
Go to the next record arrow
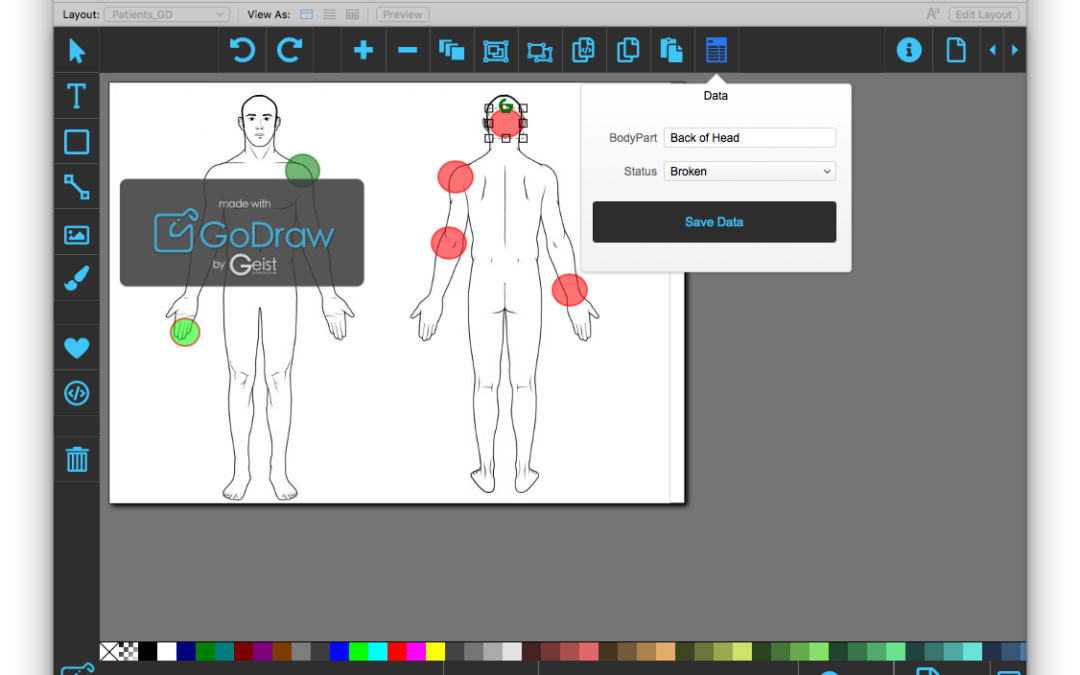[x=1015, y=50]
